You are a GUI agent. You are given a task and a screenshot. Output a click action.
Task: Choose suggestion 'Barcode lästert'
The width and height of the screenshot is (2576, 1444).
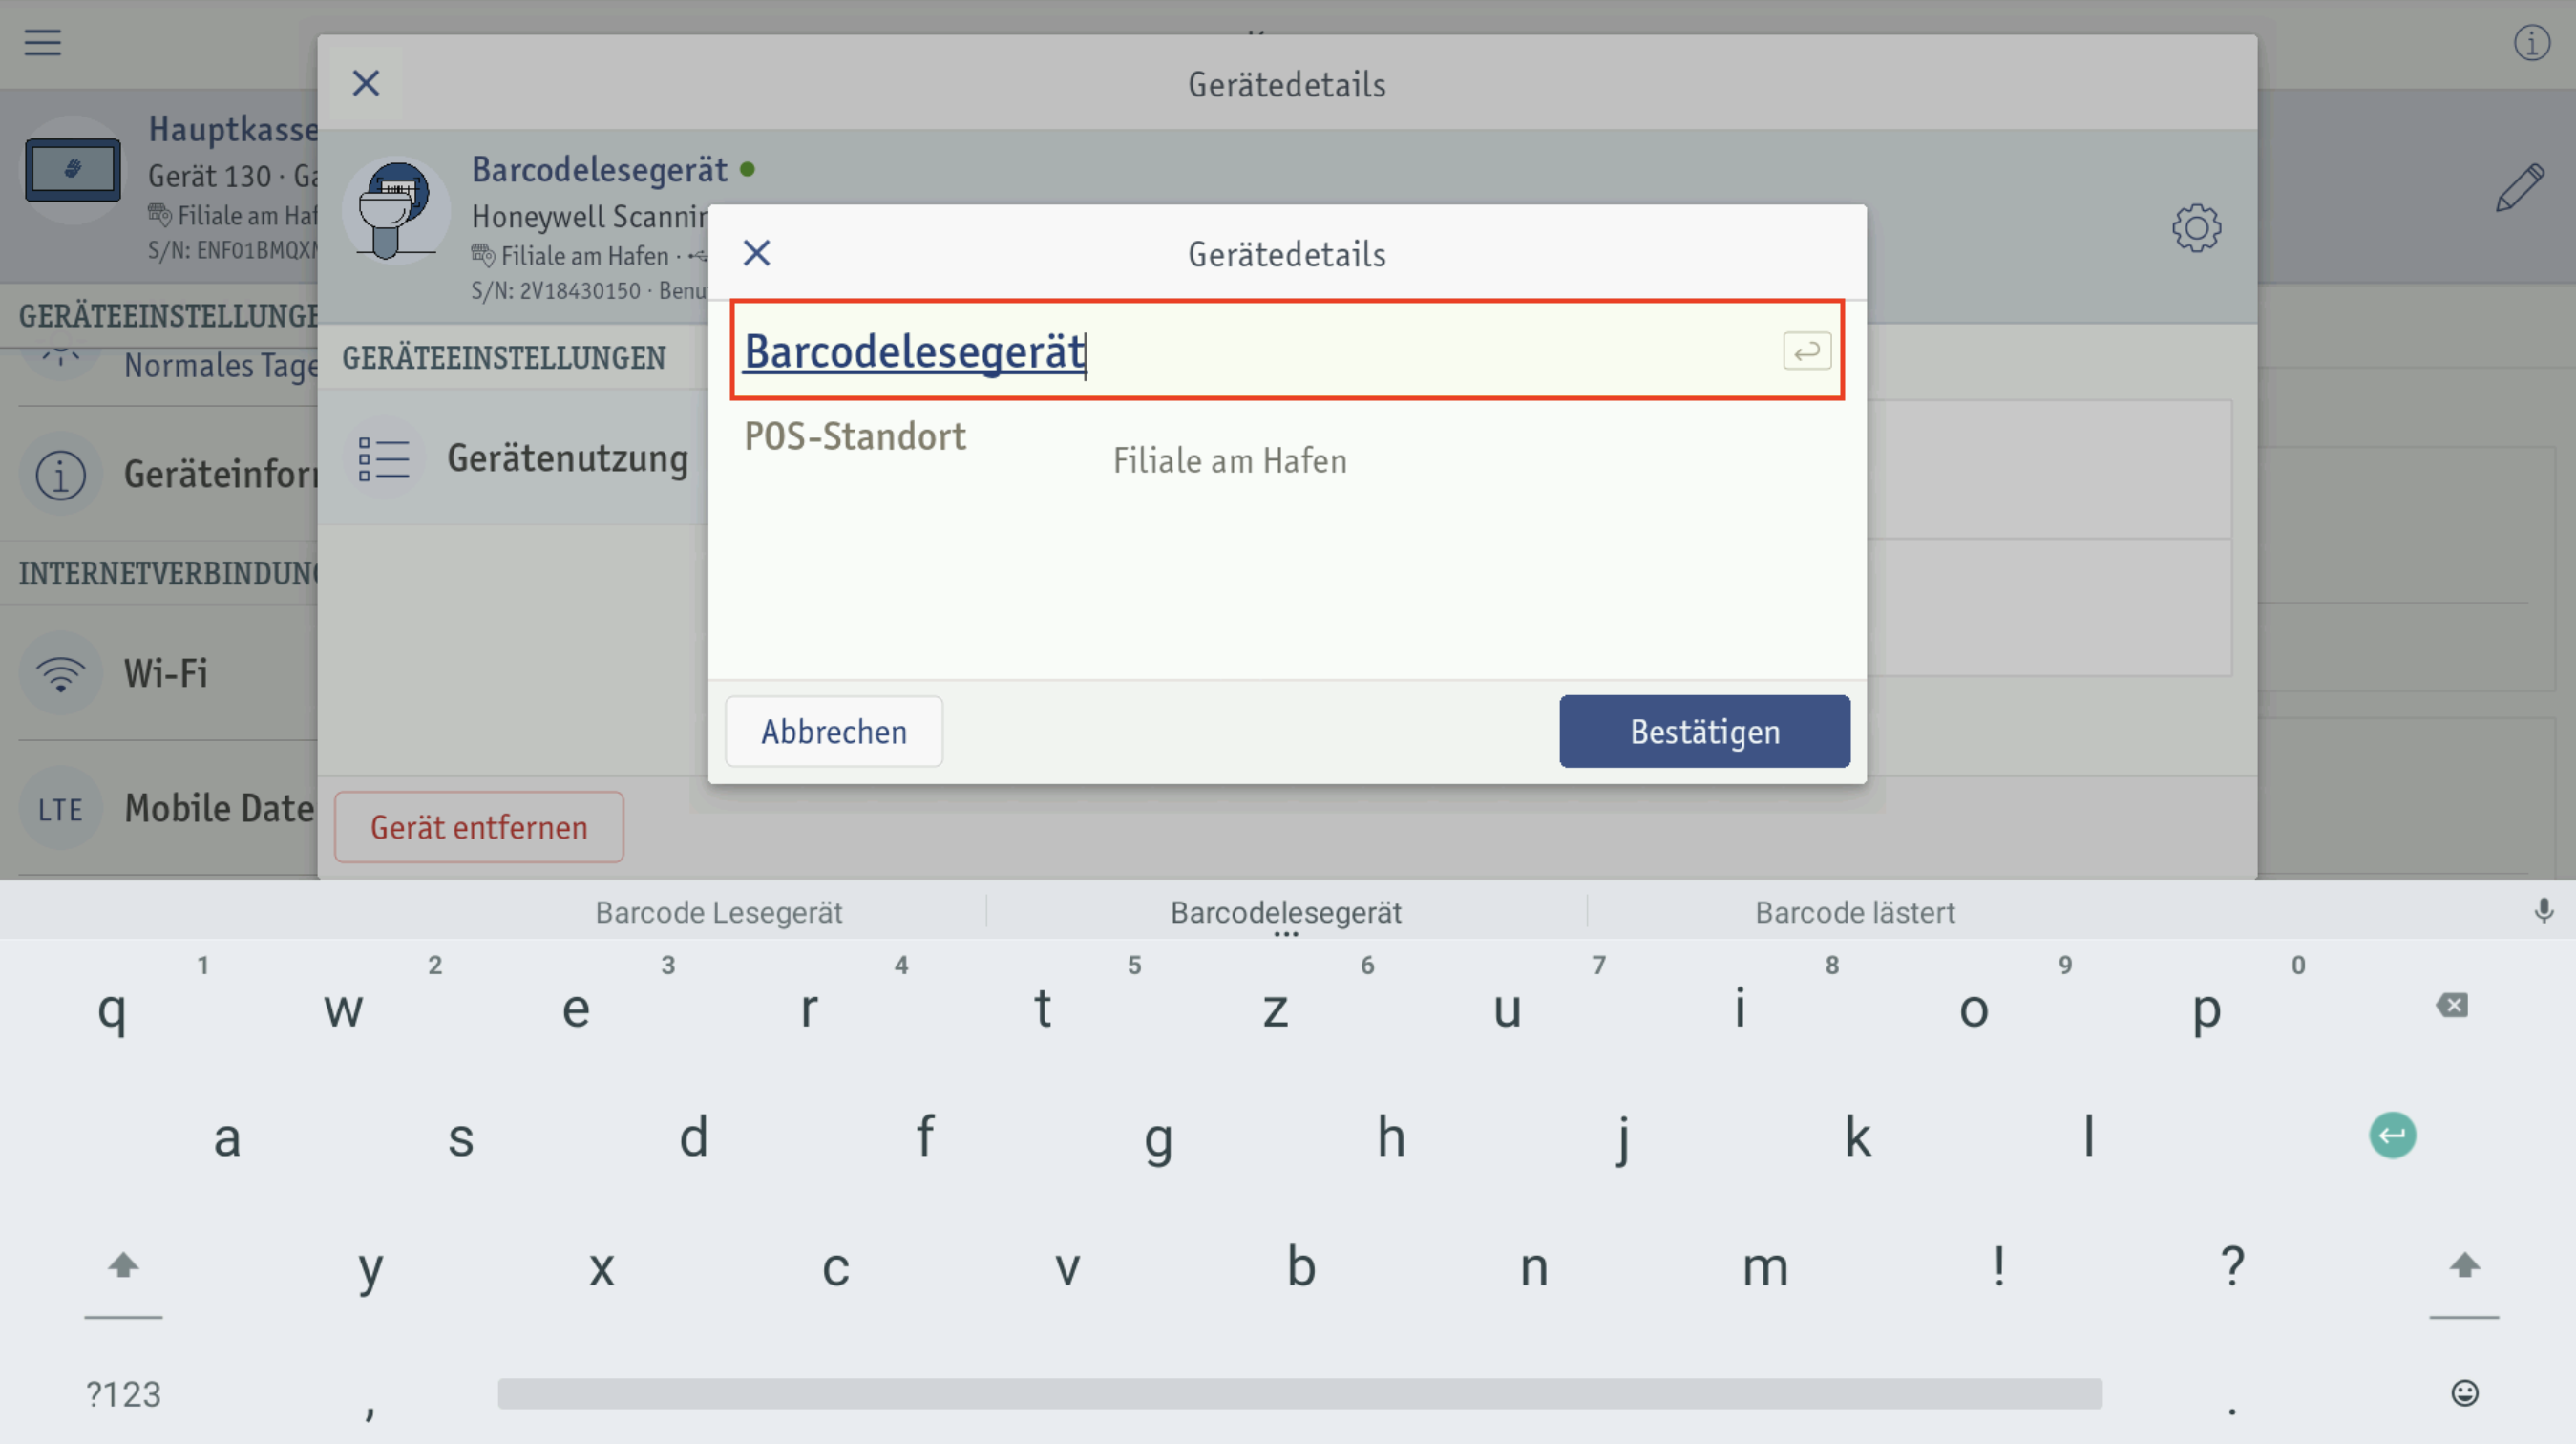1855,912
